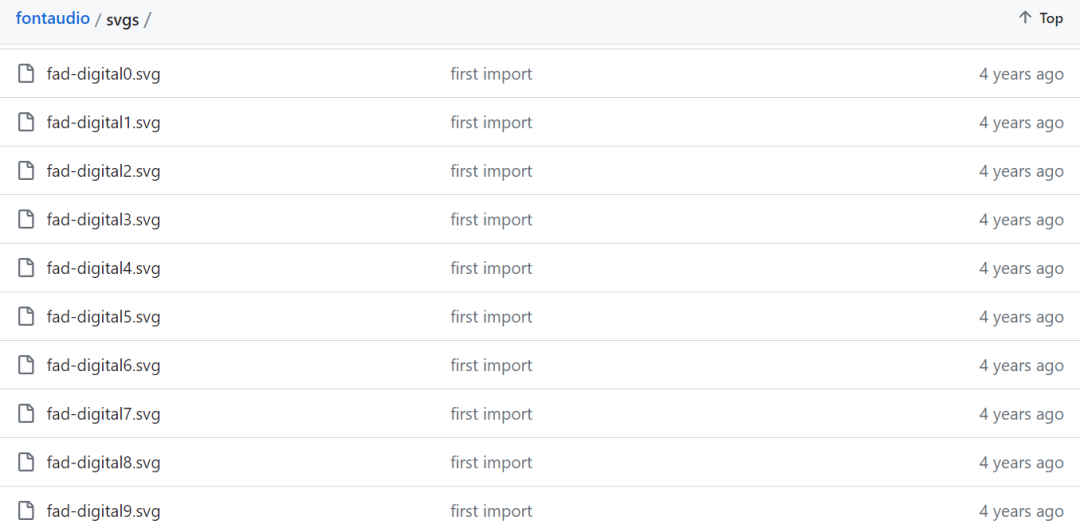Open the fontaudio repository breadcrumb link

coord(52,19)
